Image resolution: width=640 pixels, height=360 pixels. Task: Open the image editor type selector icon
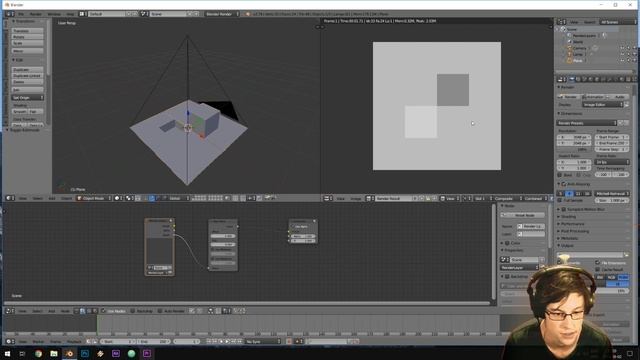tap(327, 198)
